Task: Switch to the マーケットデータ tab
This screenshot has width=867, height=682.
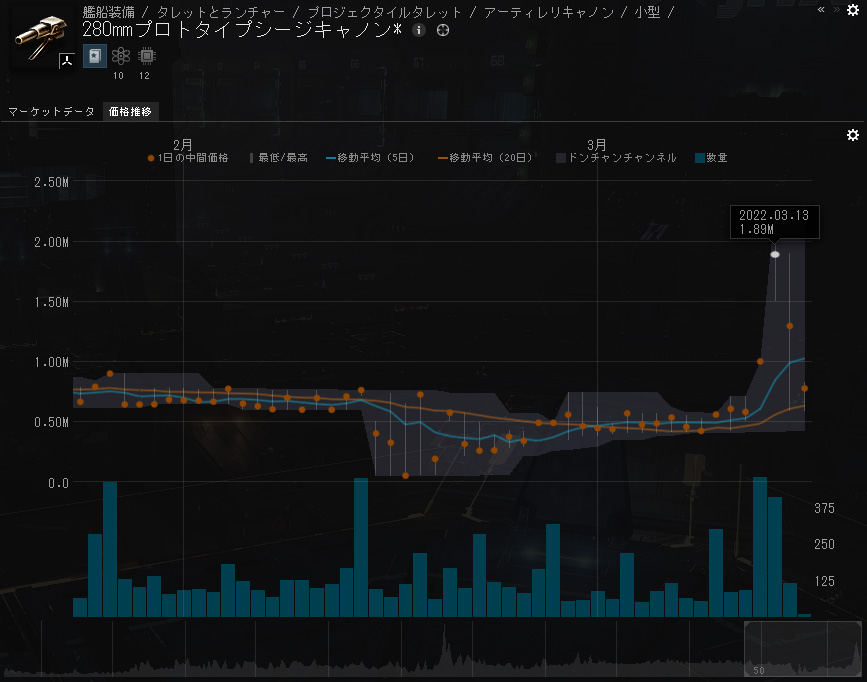Action: click(51, 112)
